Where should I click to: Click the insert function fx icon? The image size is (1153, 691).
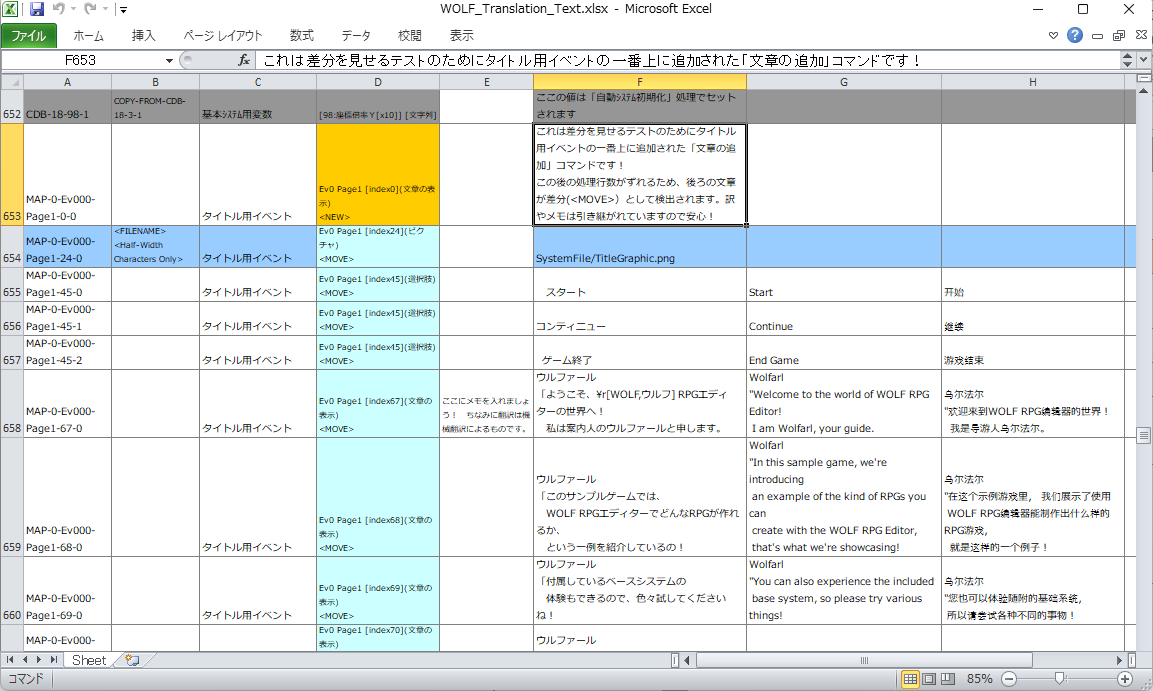point(243,60)
